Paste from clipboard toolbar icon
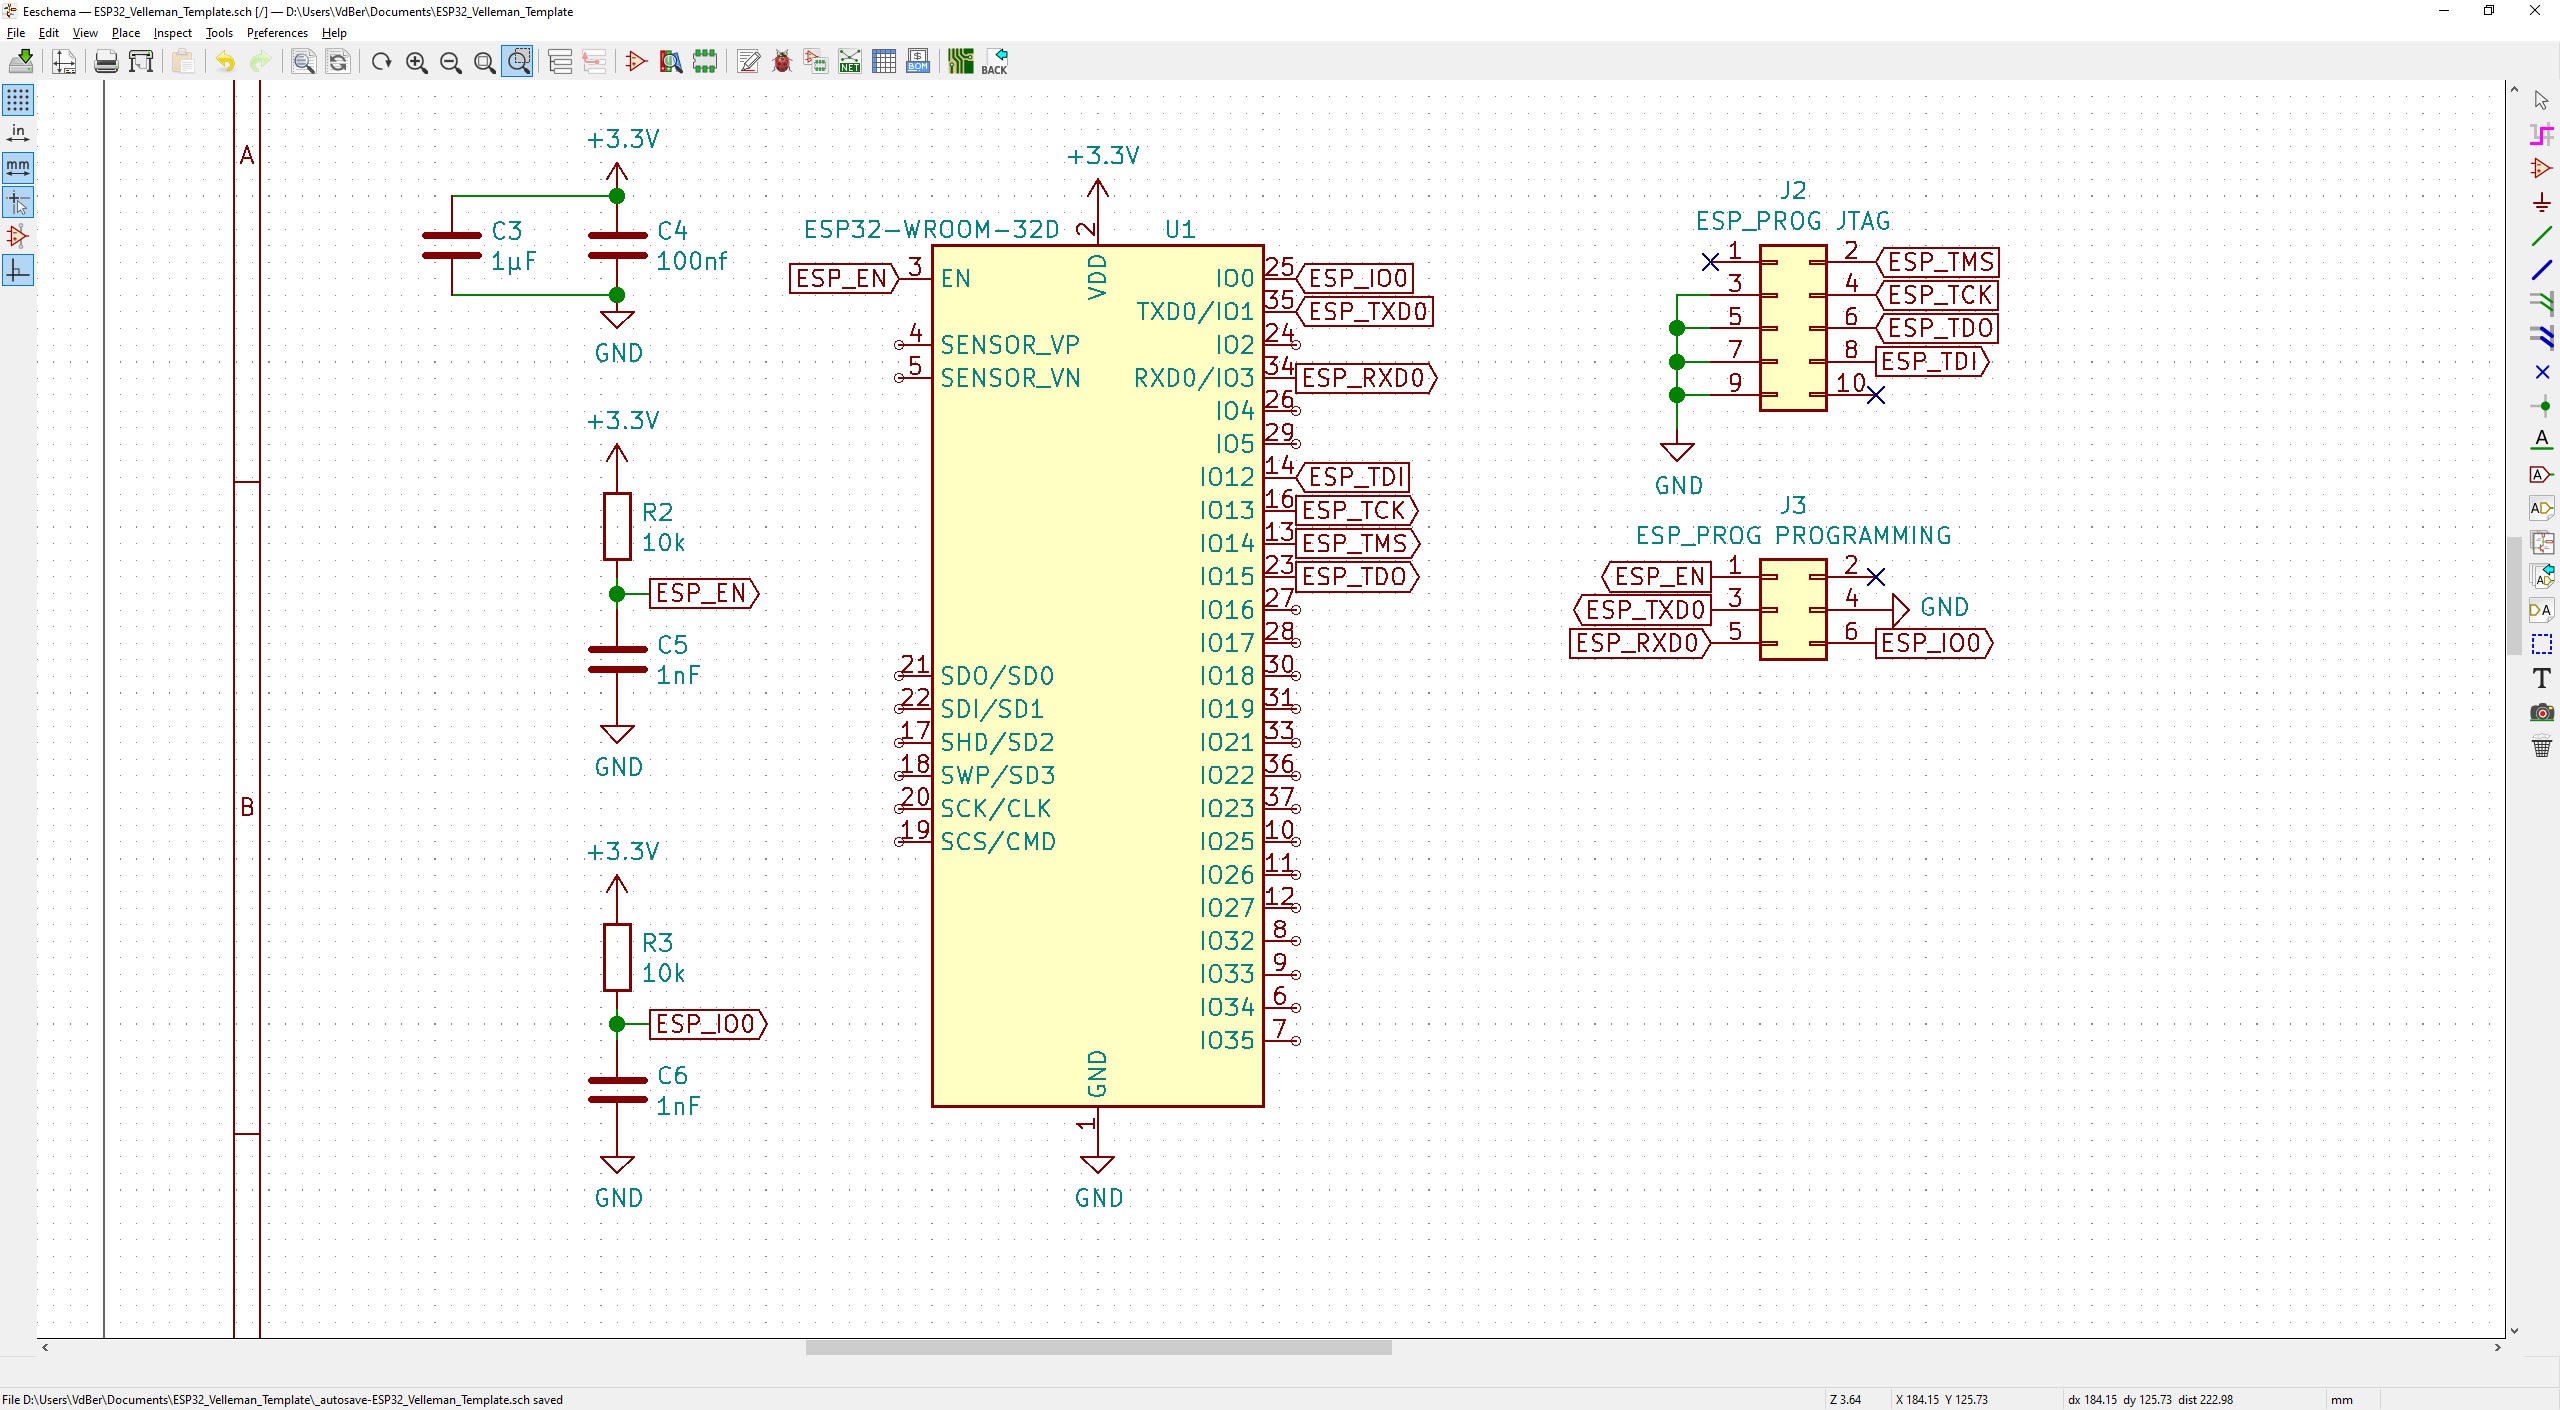The height and width of the screenshot is (1410, 2560). [x=183, y=62]
